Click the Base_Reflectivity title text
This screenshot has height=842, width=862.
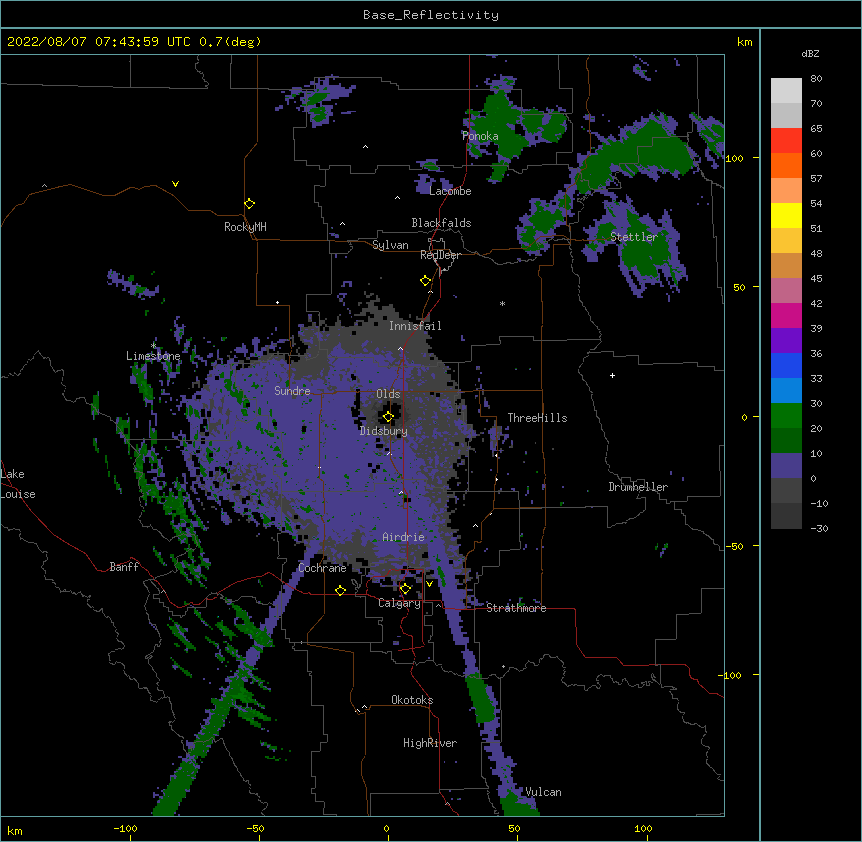point(431,15)
